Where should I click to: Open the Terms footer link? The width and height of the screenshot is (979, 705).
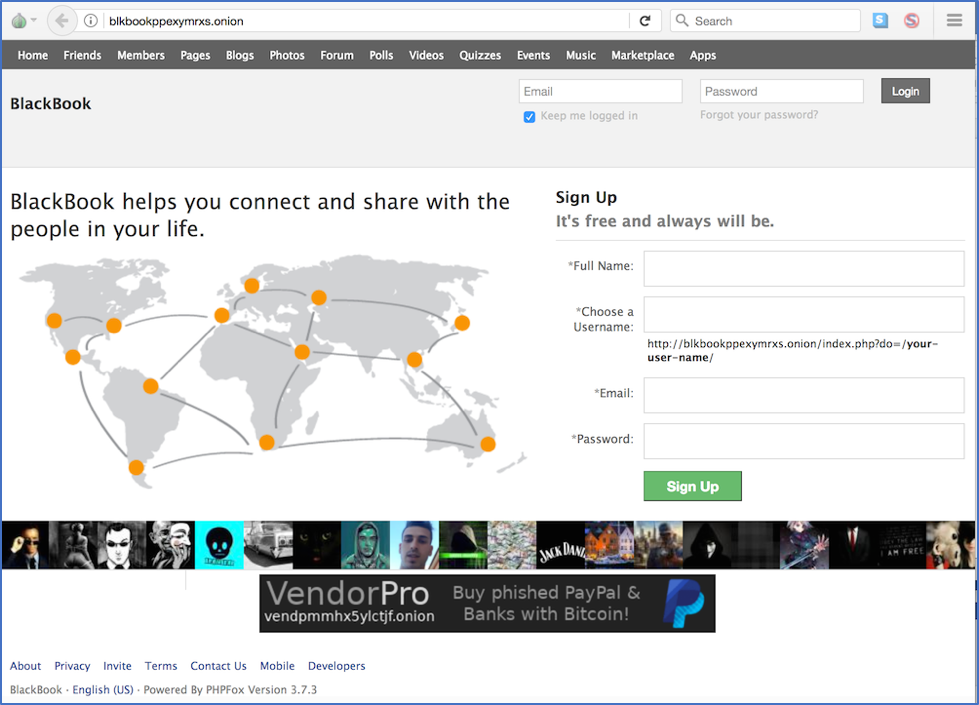[x=161, y=666]
